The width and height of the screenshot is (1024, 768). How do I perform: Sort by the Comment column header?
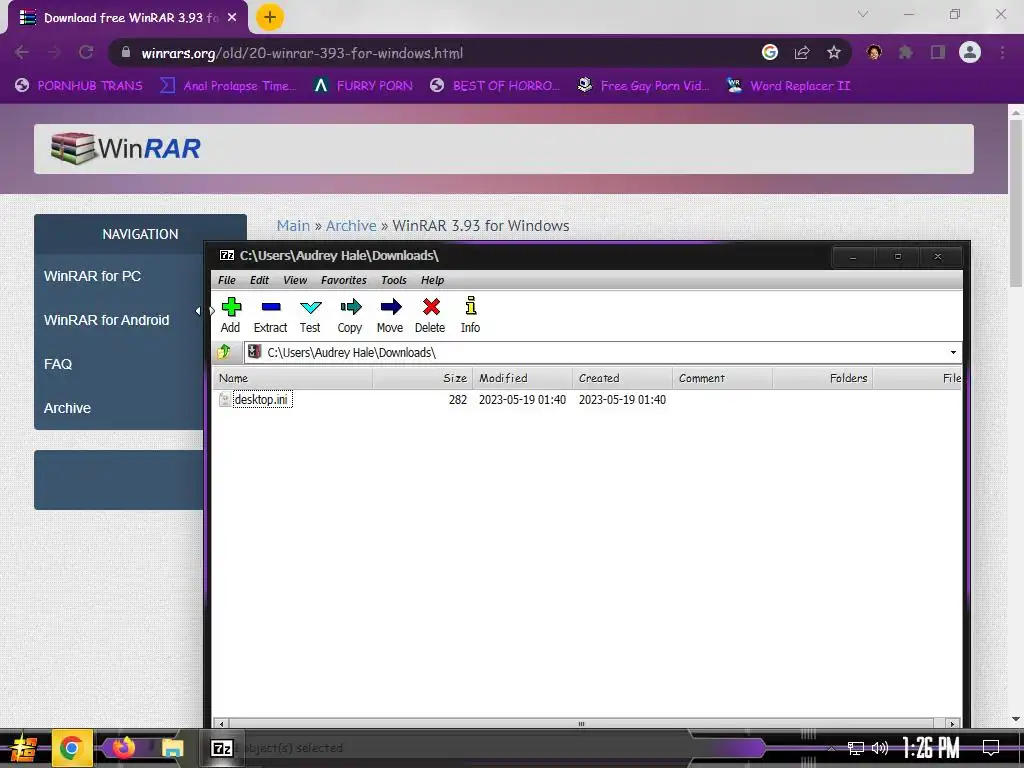tap(723, 378)
